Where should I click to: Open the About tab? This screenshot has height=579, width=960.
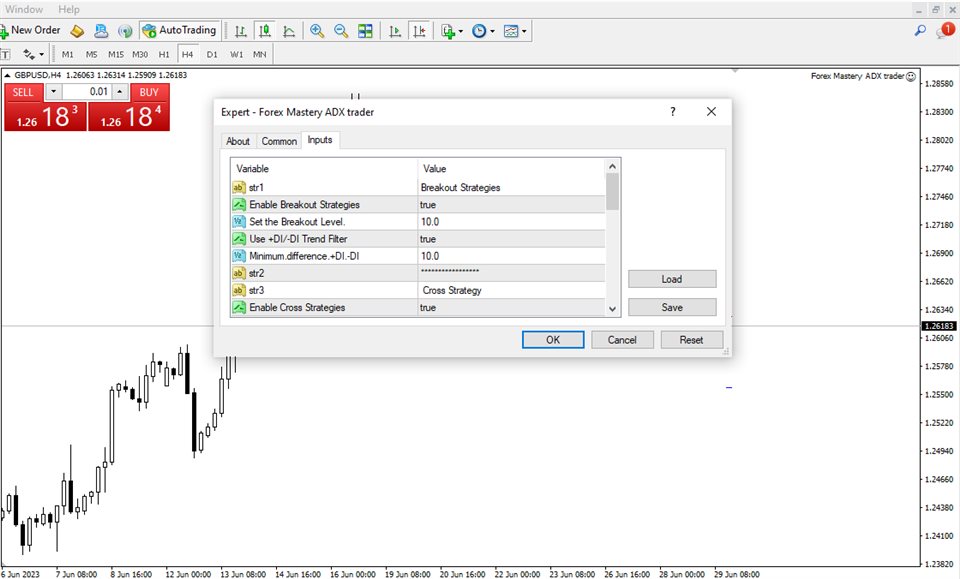tap(238, 141)
